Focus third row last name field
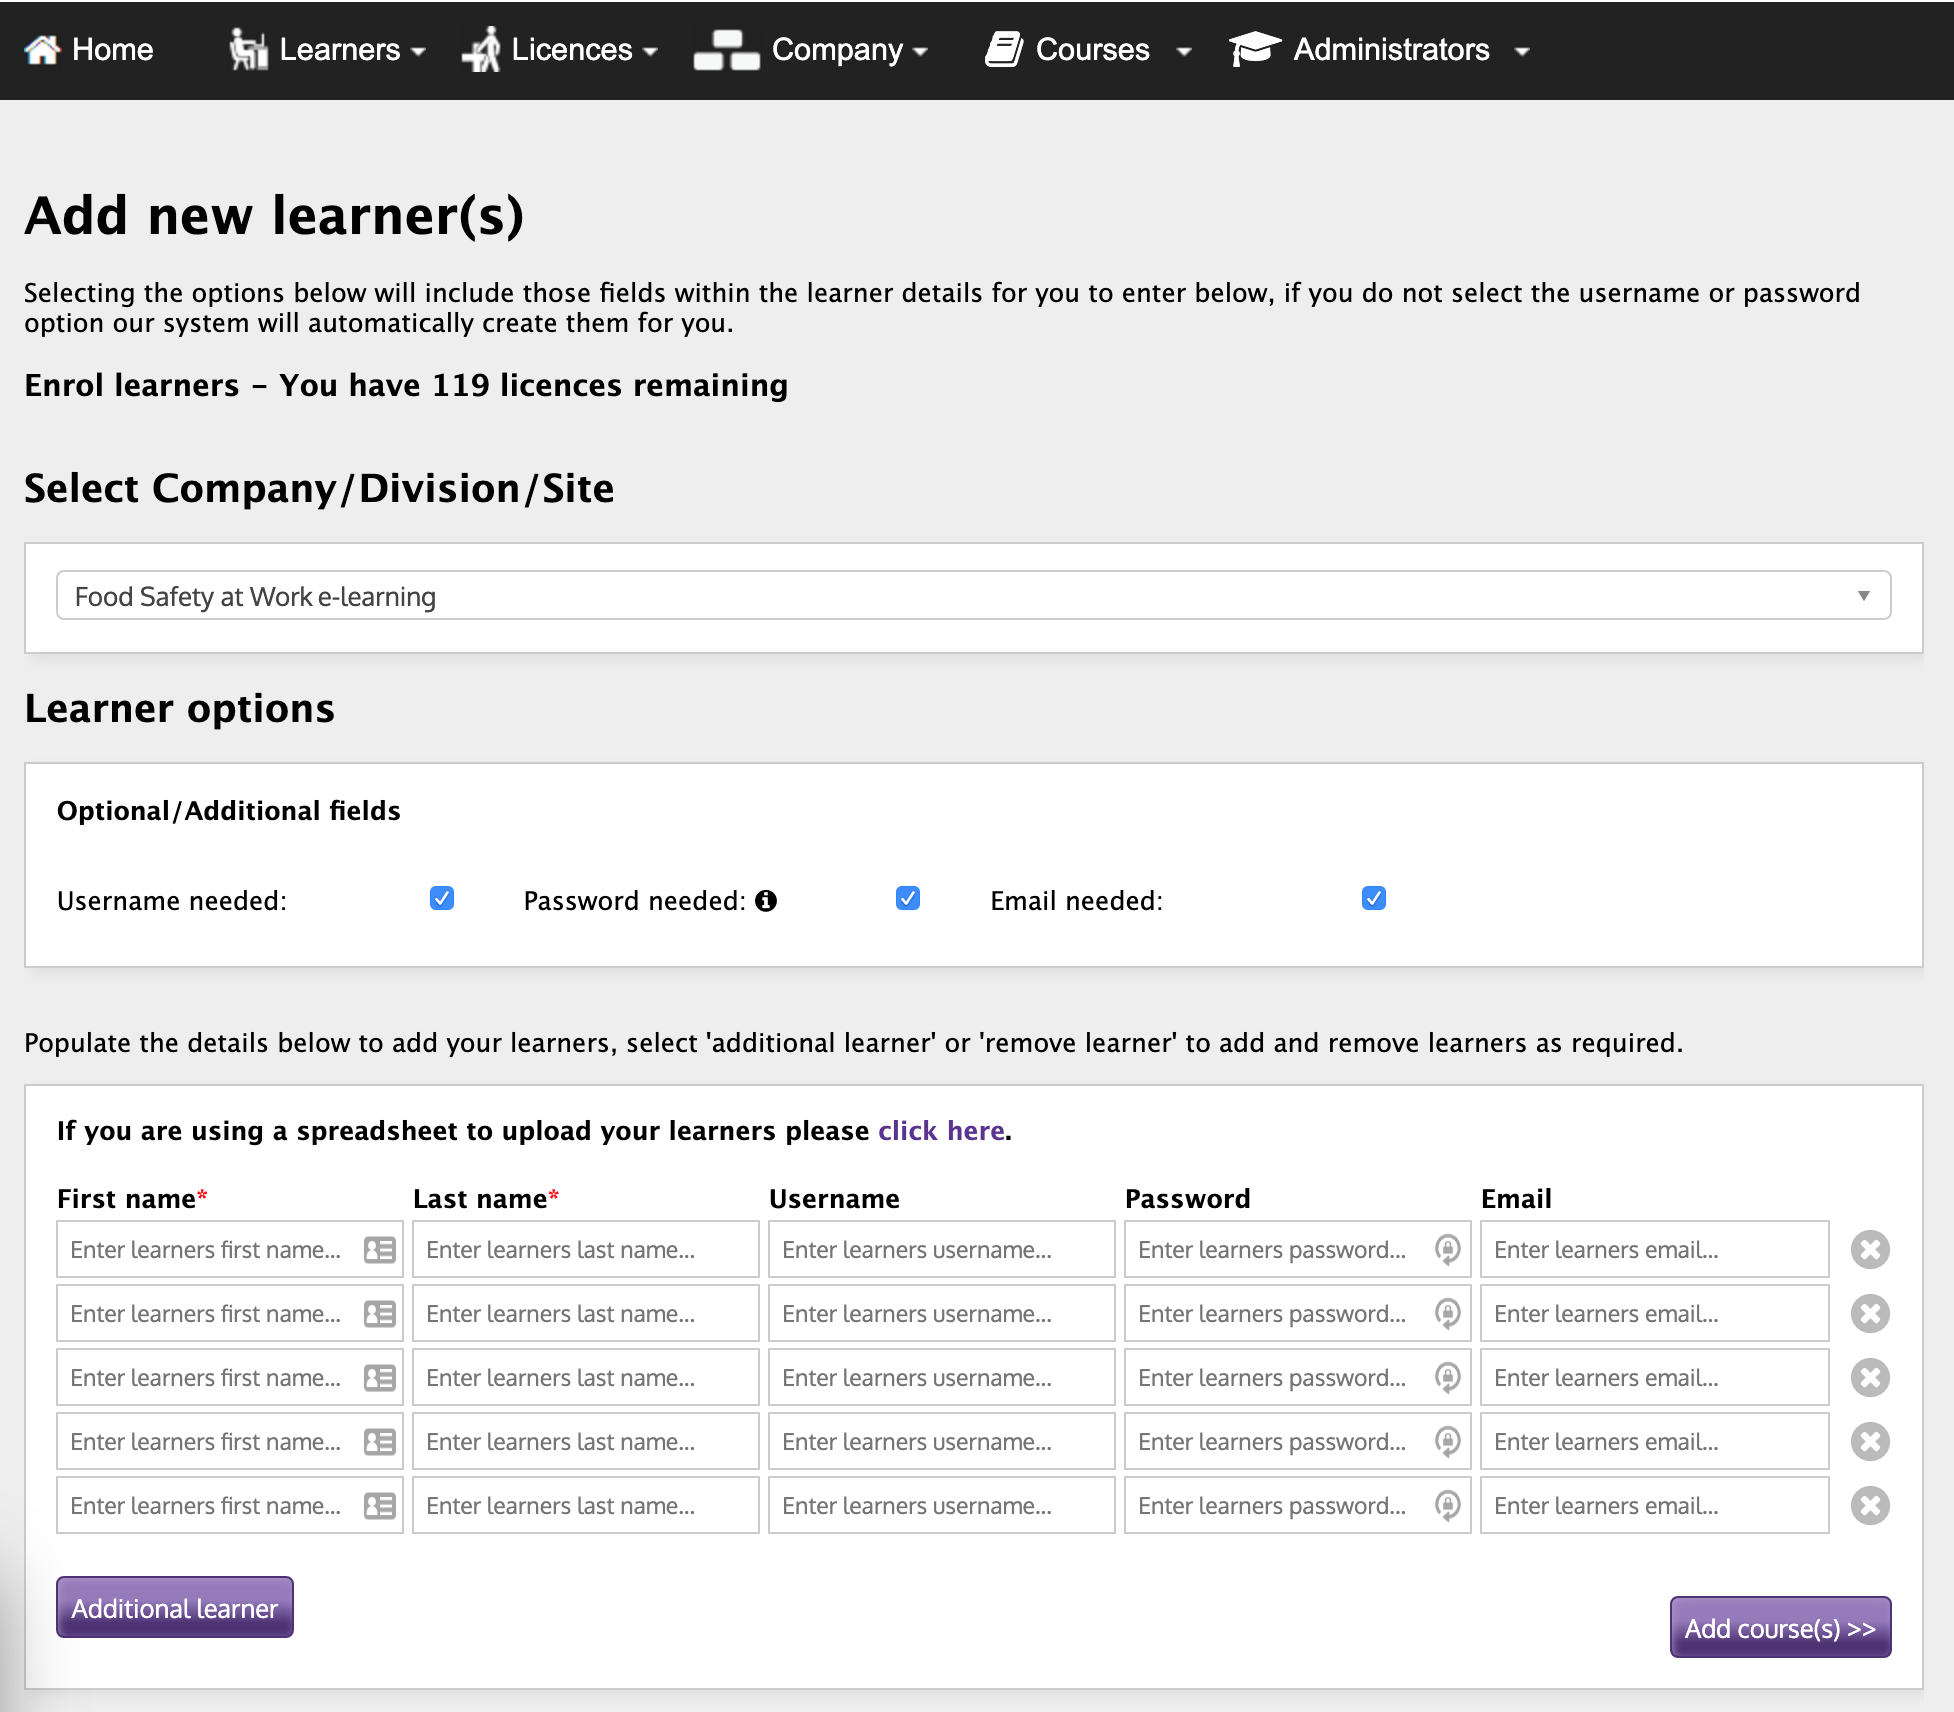This screenshot has height=1712, width=1954. 586,1378
